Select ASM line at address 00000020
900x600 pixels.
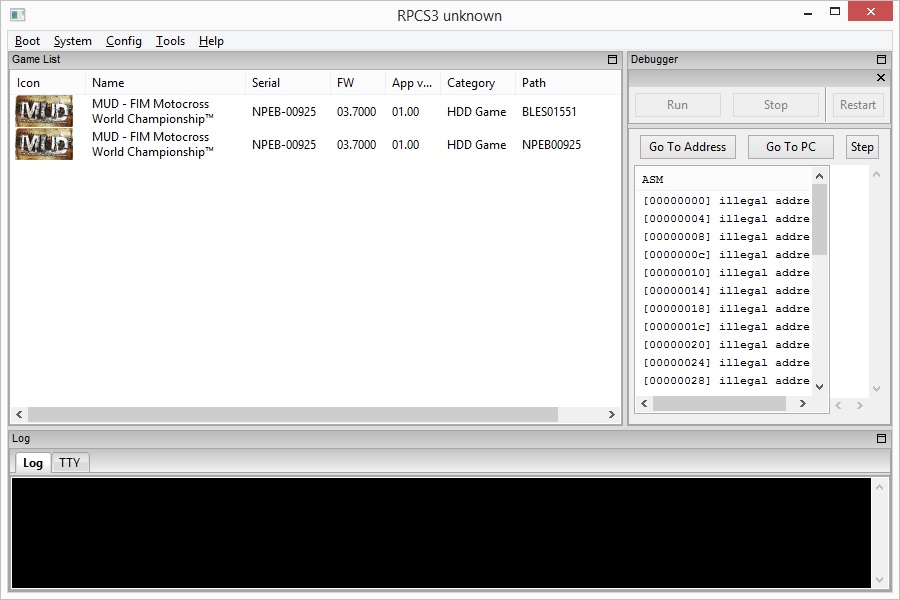726,344
